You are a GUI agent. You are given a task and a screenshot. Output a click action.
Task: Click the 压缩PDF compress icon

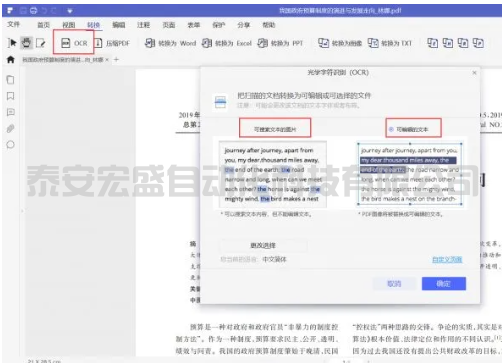99,43
